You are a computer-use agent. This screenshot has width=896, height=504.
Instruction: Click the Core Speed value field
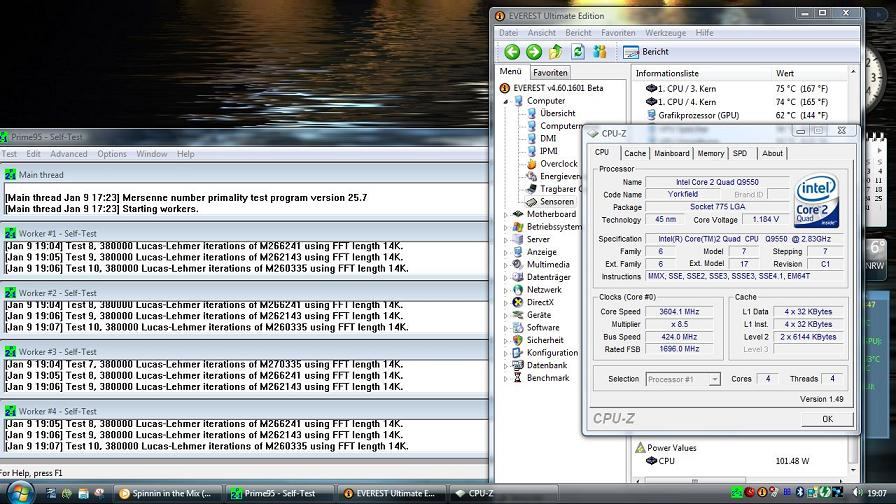(679, 312)
